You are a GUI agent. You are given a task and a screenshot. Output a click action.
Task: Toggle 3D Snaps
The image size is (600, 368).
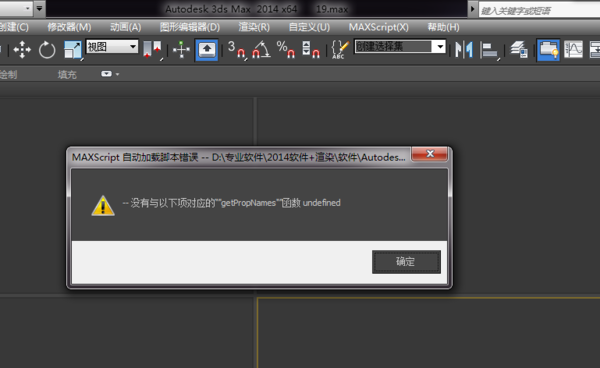[x=236, y=50]
